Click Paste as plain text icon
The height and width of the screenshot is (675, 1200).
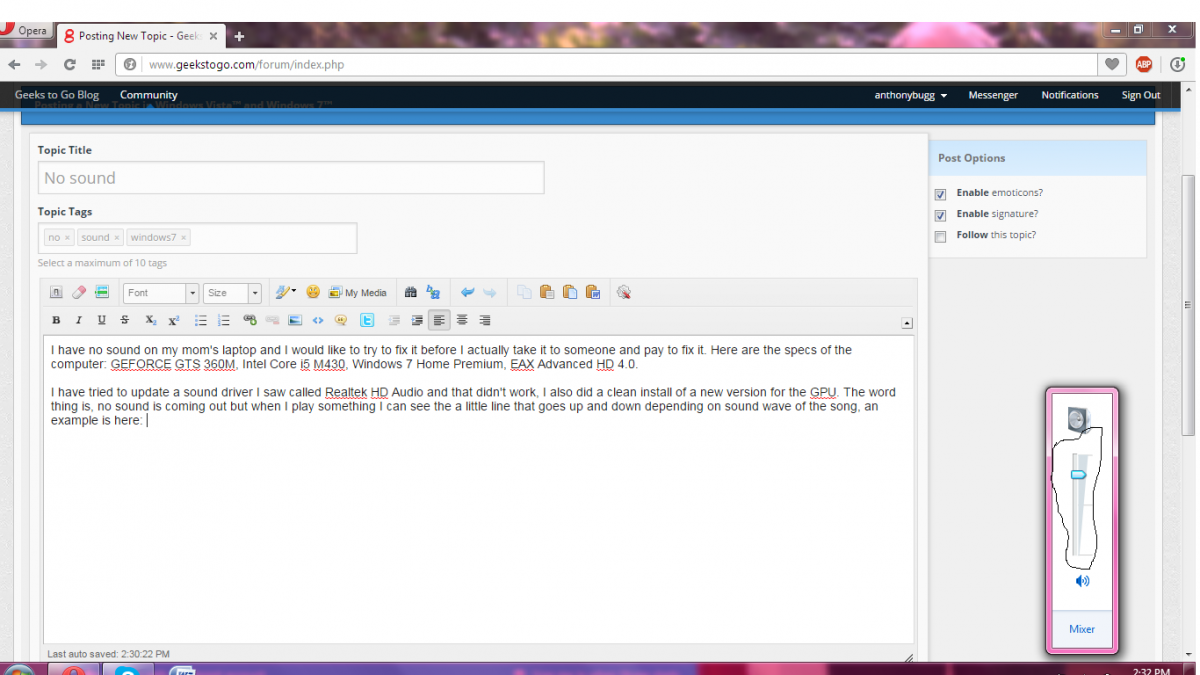click(x=570, y=293)
